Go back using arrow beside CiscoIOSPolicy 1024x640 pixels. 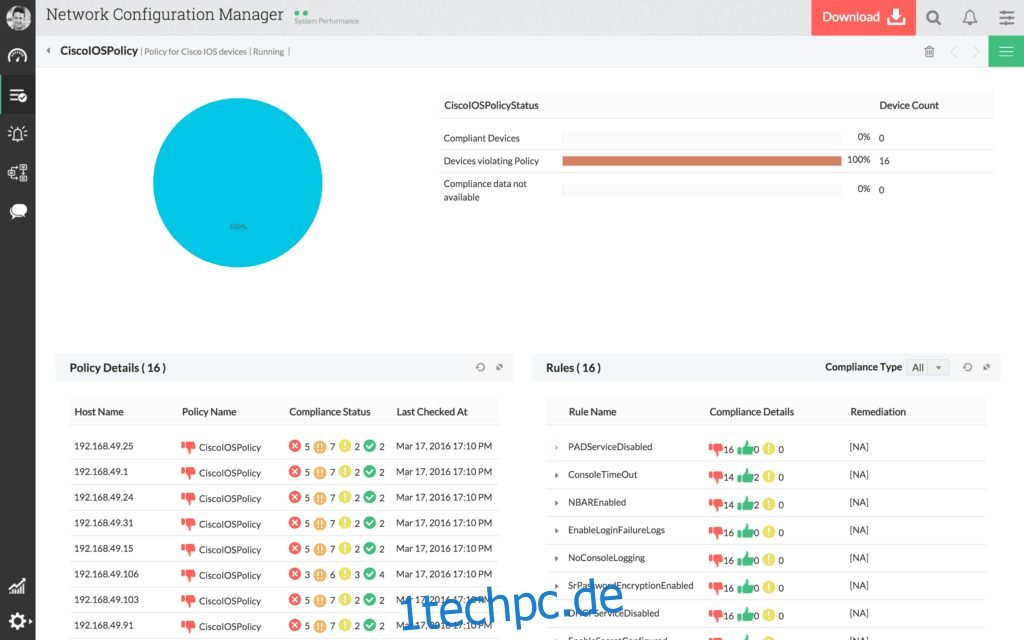48,50
